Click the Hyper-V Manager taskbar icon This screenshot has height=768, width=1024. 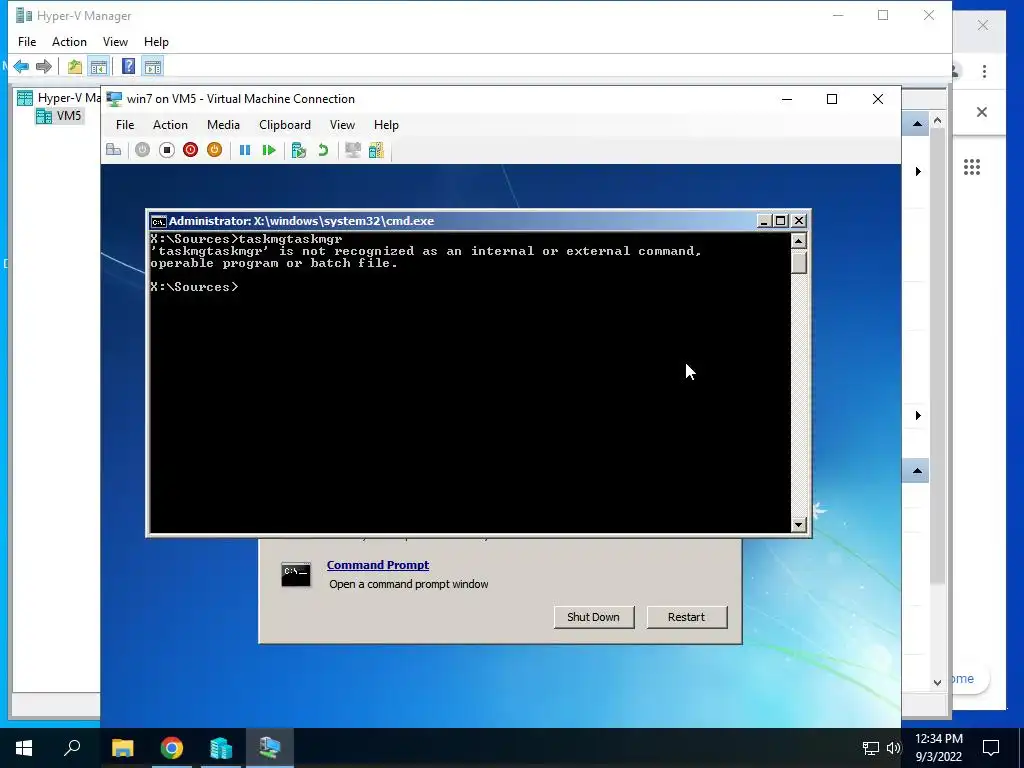221,748
